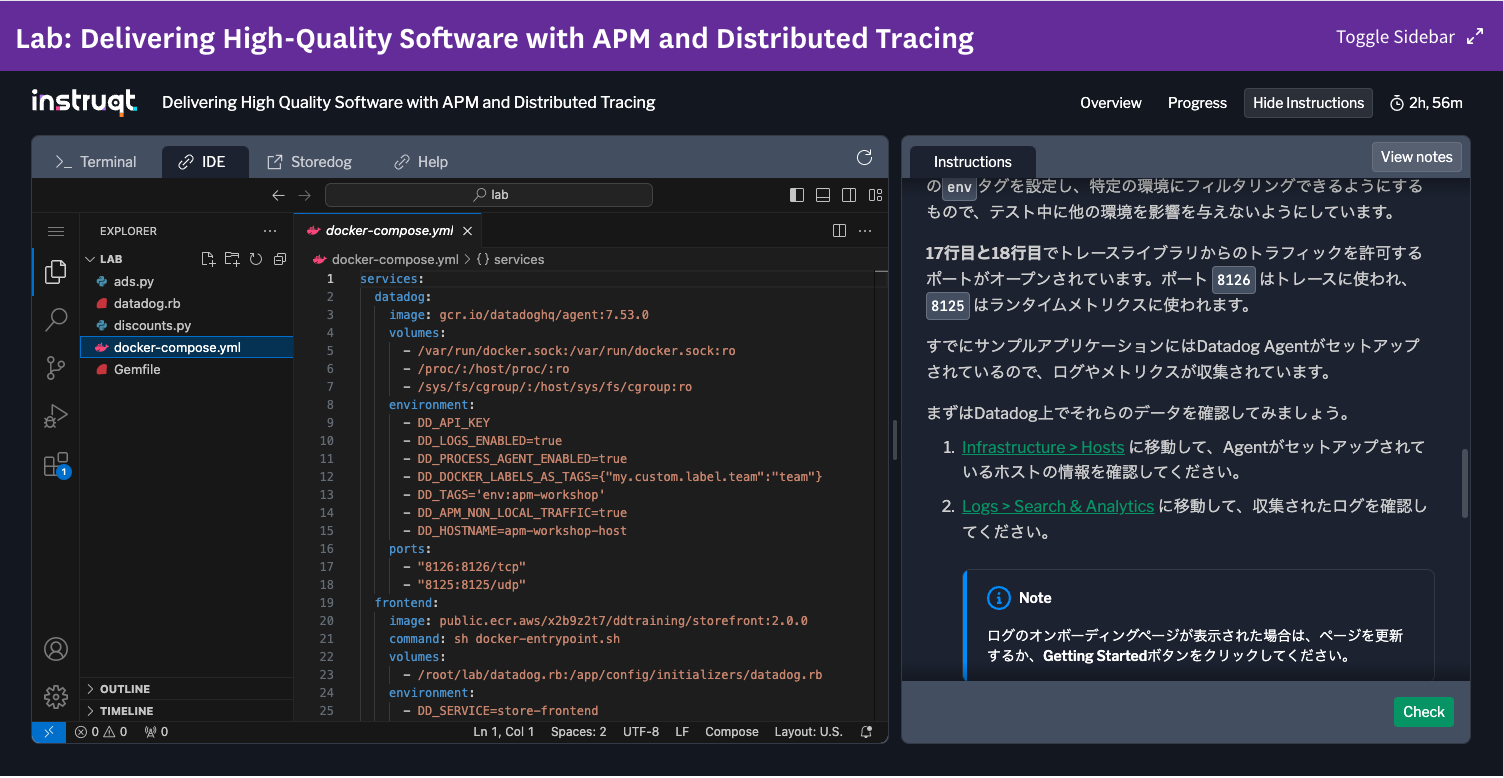Image resolution: width=1504 pixels, height=778 pixels.
Task: Open the IDE hamburger application menu
Action: pyautogui.click(x=56, y=231)
